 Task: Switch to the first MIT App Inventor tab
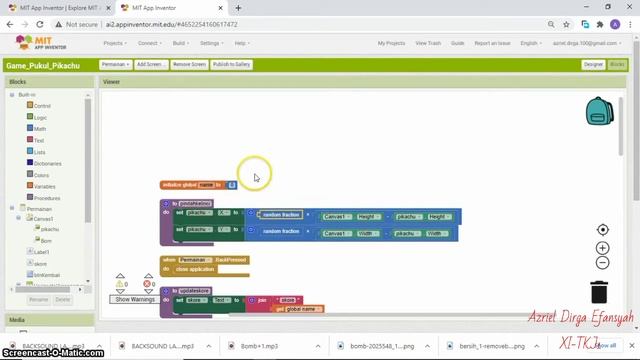(x=60, y=8)
